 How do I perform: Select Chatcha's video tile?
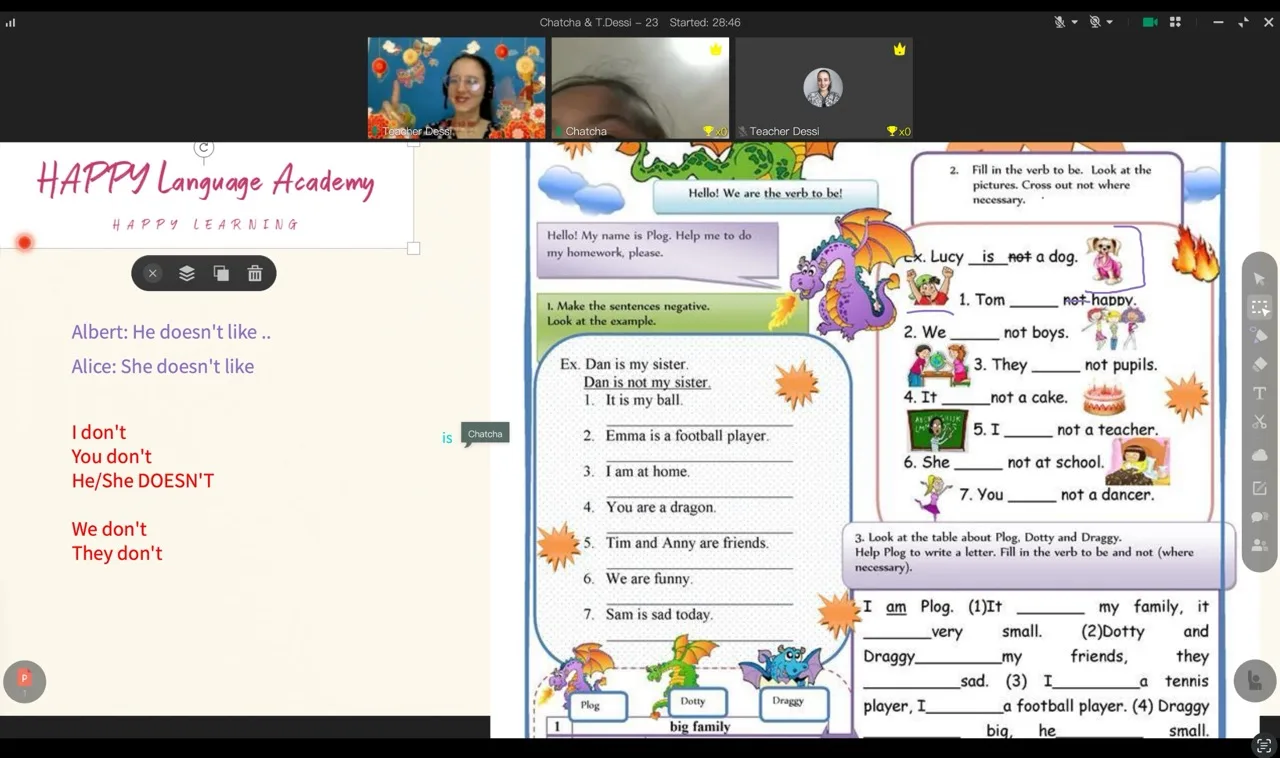click(640, 88)
